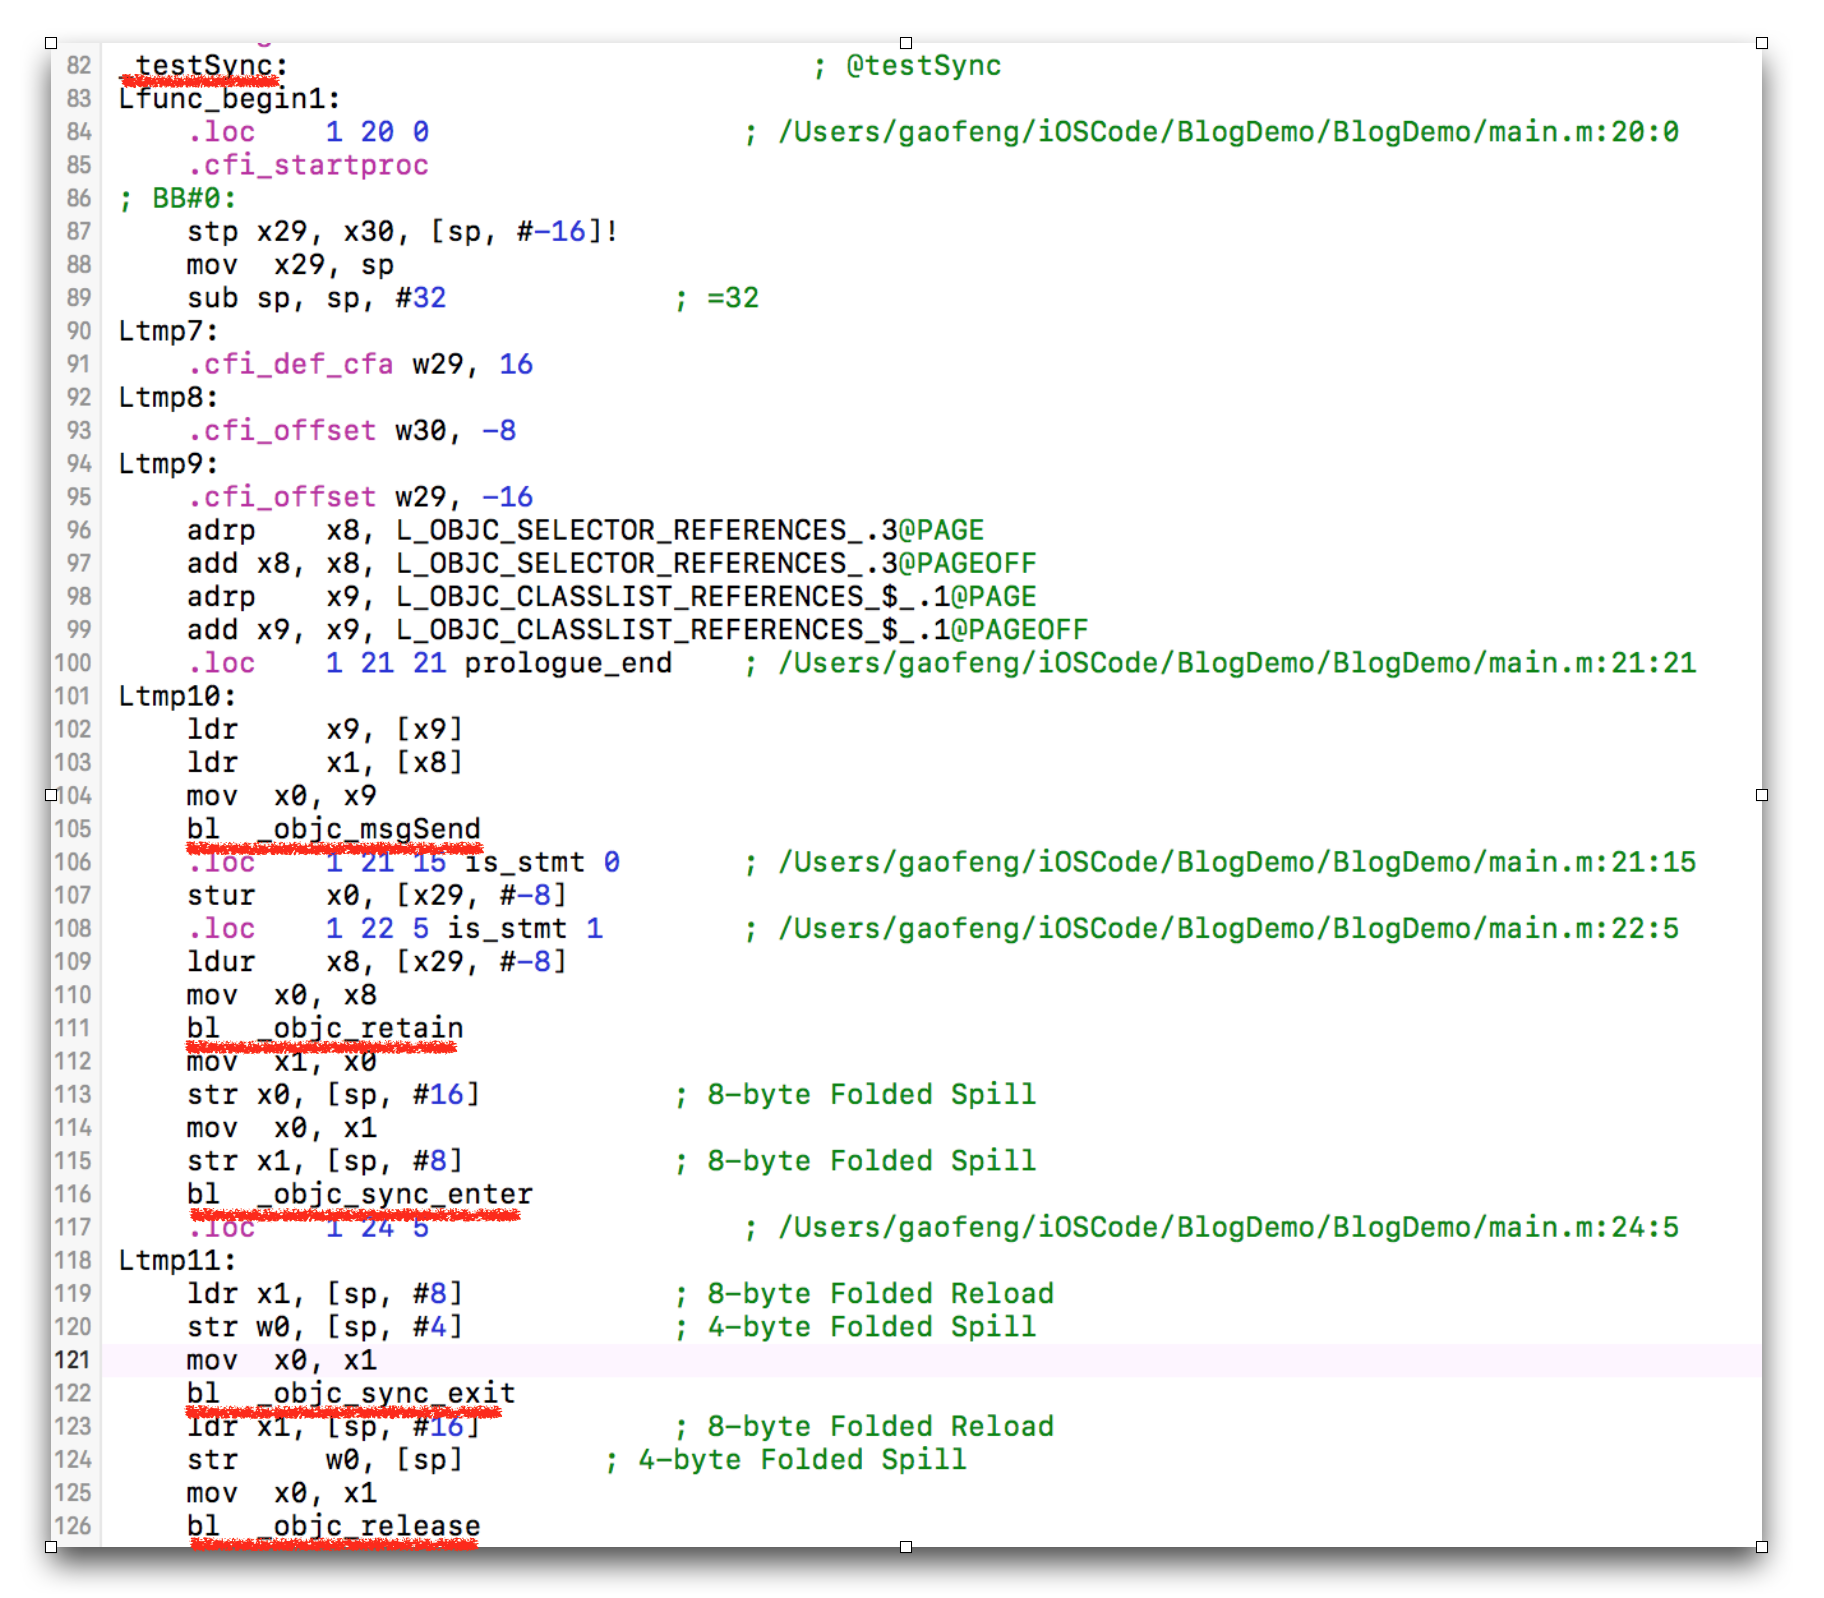Click the bottom-center selection resize handle

click(x=906, y=1547)
